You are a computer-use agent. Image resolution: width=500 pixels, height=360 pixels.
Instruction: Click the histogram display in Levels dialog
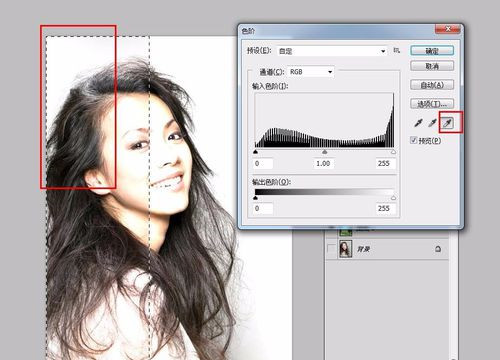coord(324,120)
